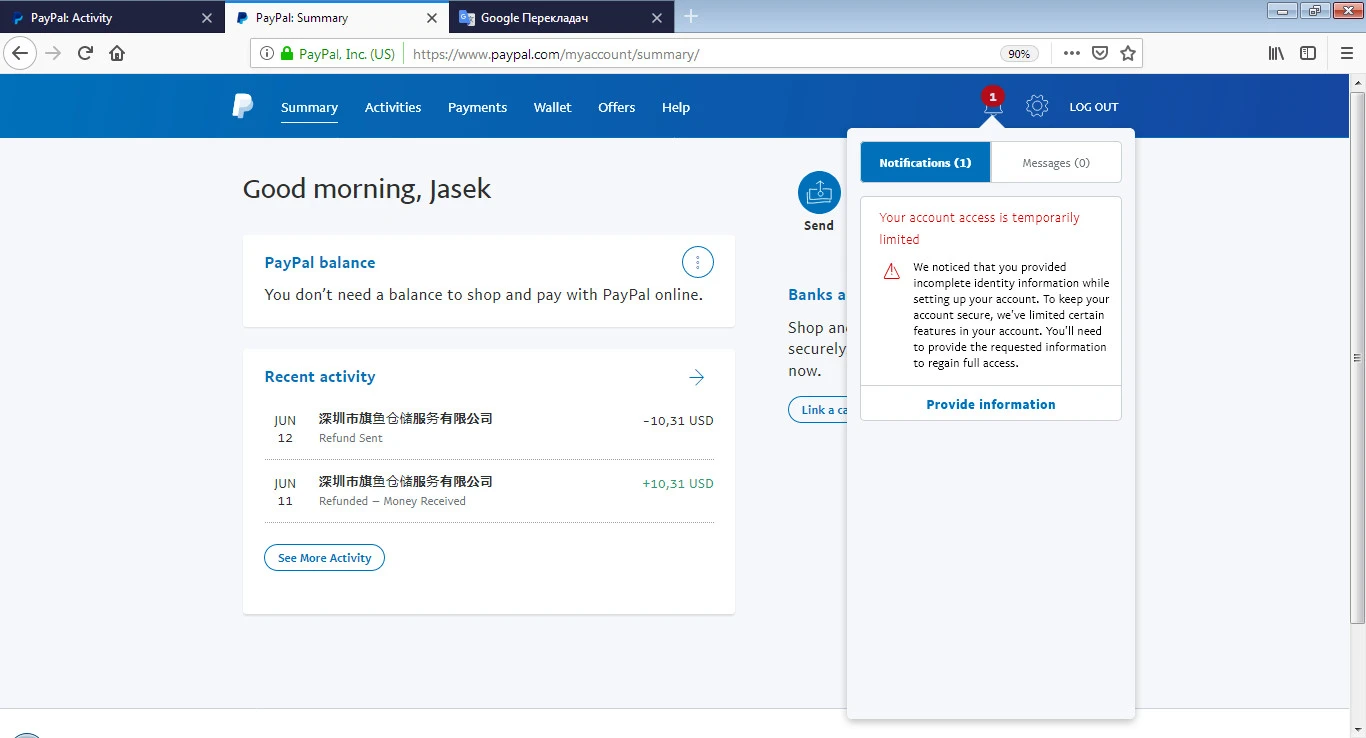
Task: Open the Summary navigation item
Action: [309, 108]
